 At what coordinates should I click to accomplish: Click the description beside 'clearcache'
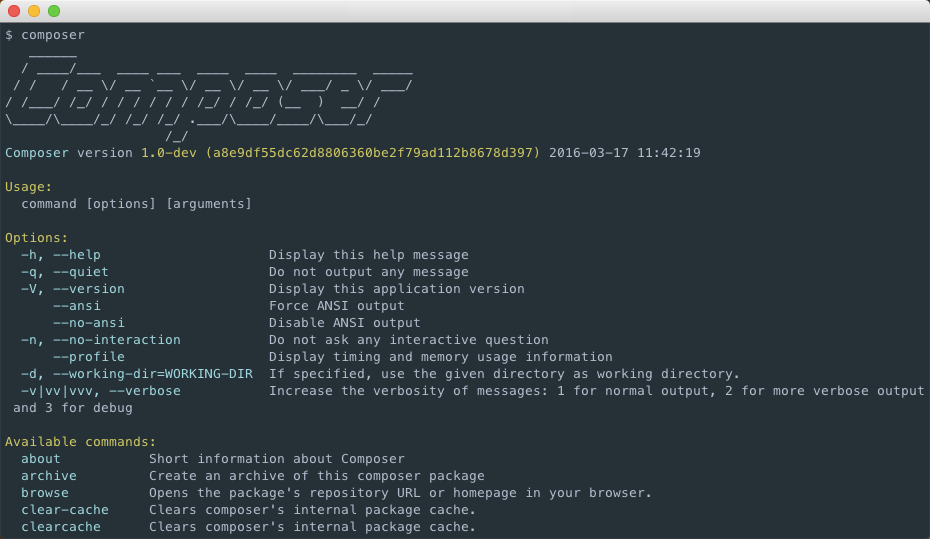click(313, 527)
